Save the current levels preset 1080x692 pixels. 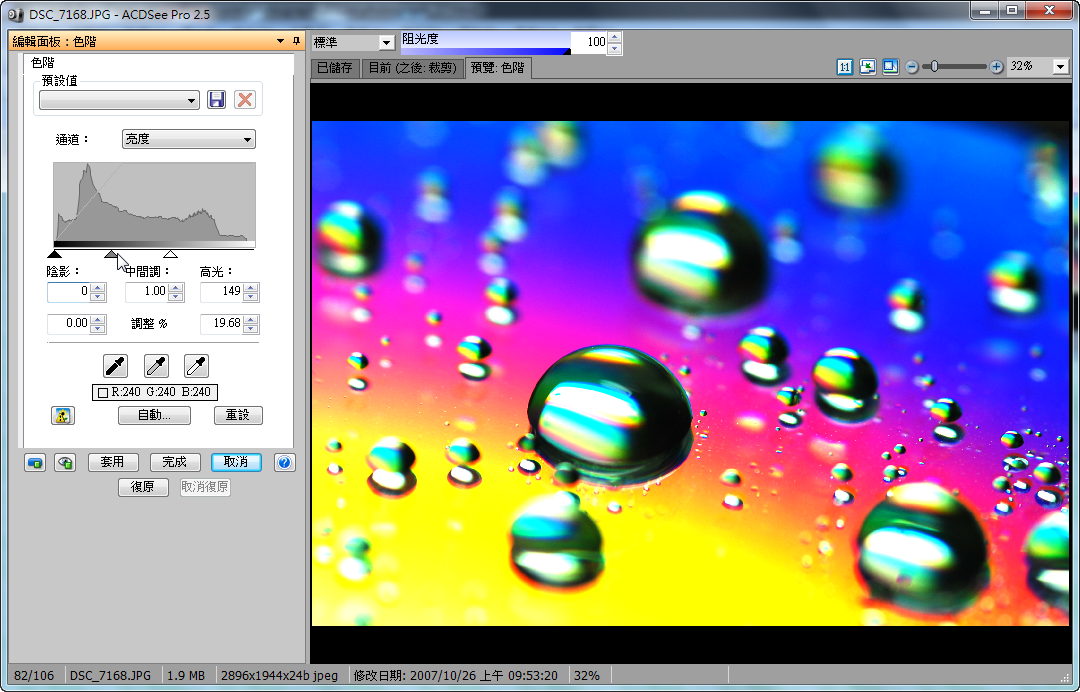pos(217,100)
